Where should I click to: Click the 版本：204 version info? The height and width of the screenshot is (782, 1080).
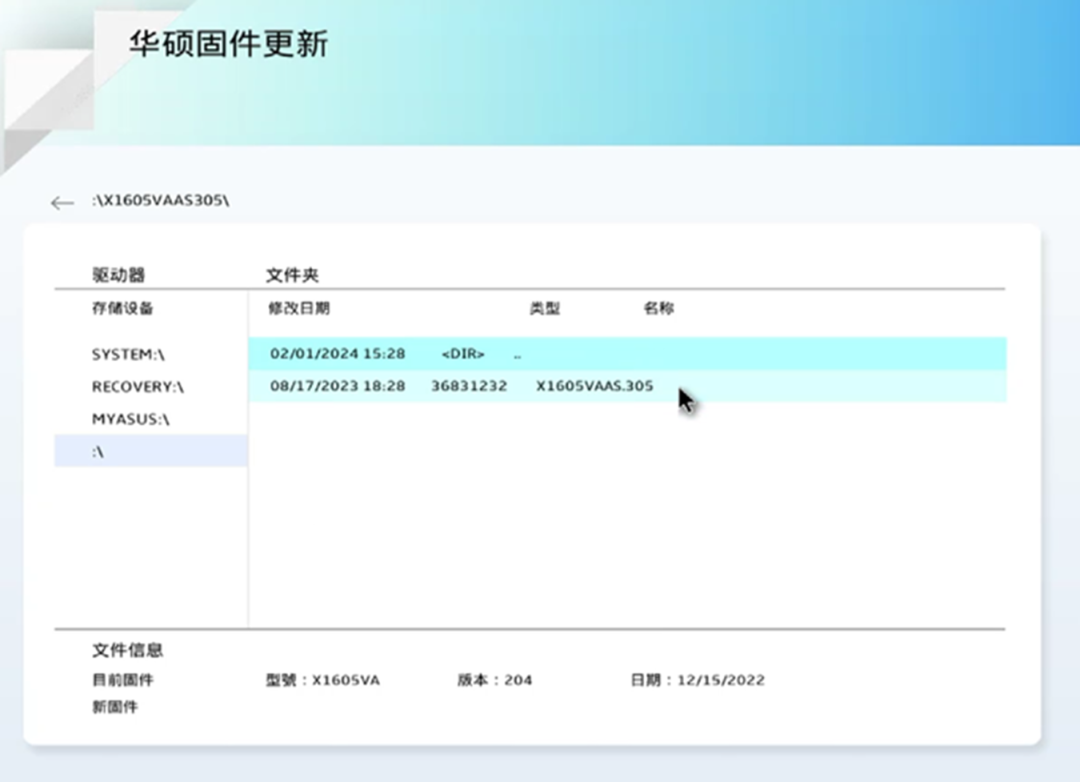[x=495, y=680]
